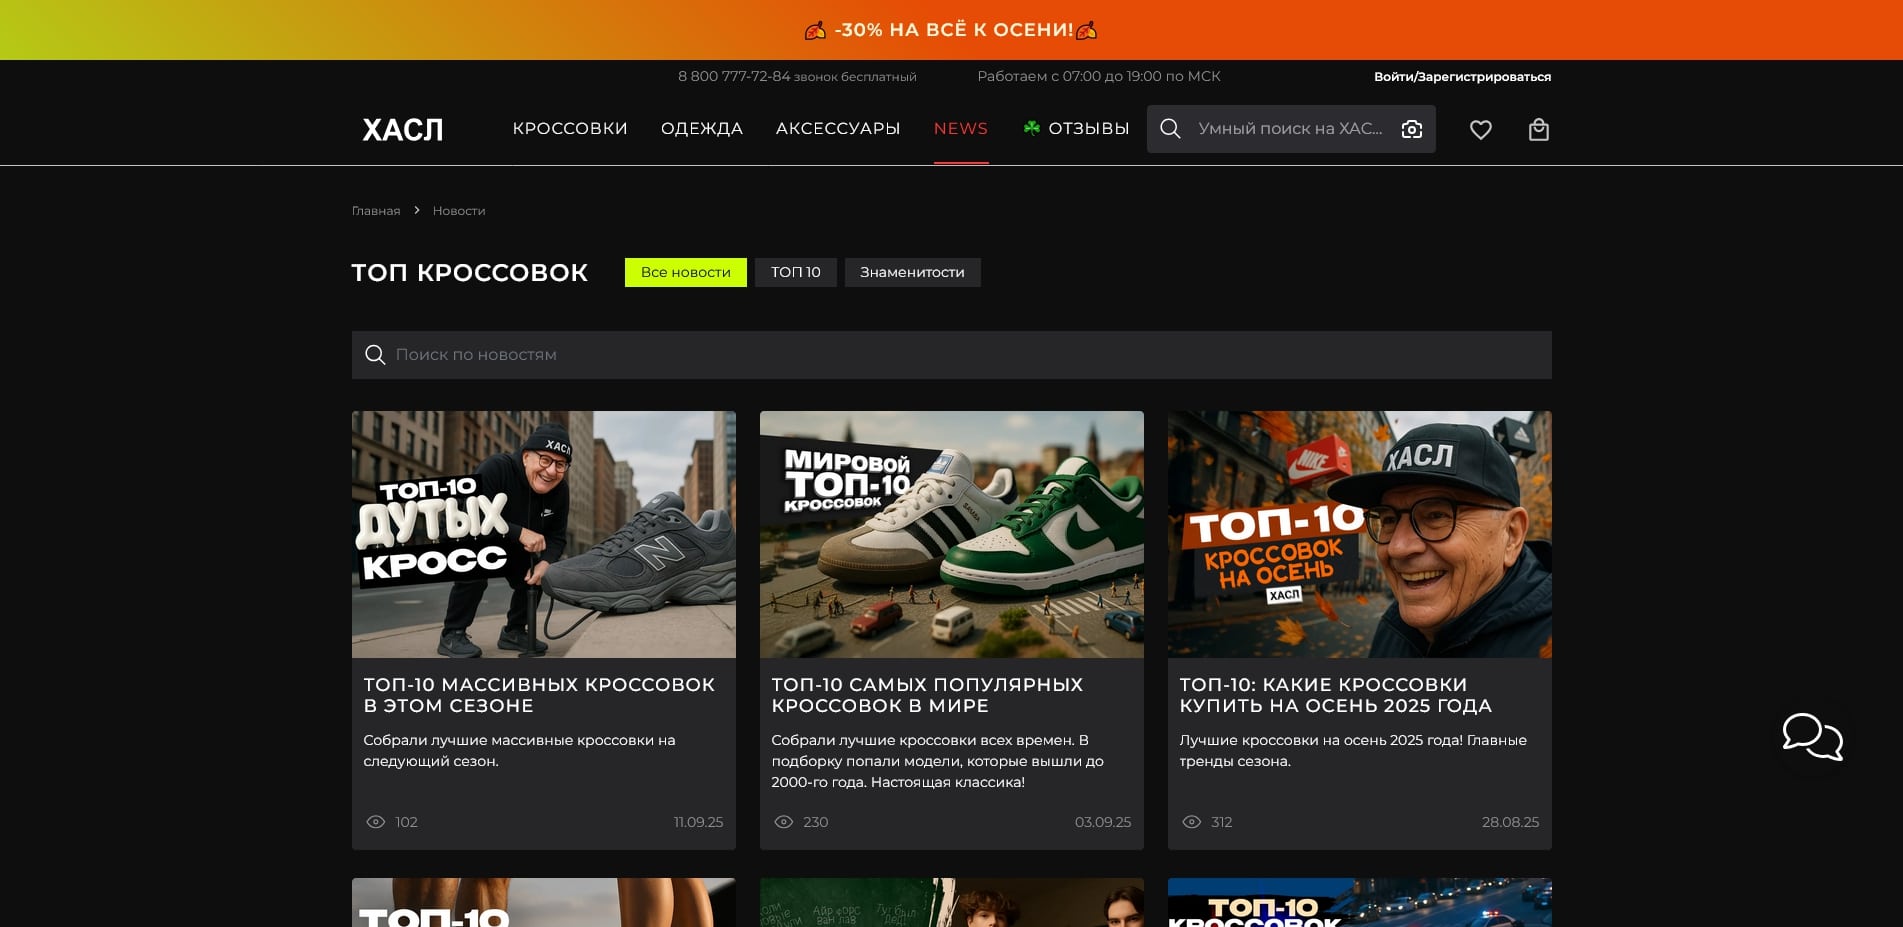Go to 'Главная' in breadcrumbs
Image resolution: width=1903 pixels, height=927 pixels.
pyautogui.click(x=376, y=211)
